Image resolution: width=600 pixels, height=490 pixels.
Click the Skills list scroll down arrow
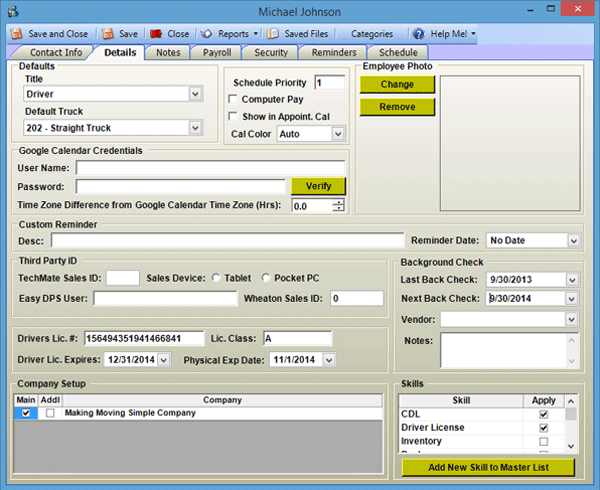(571, 446)
